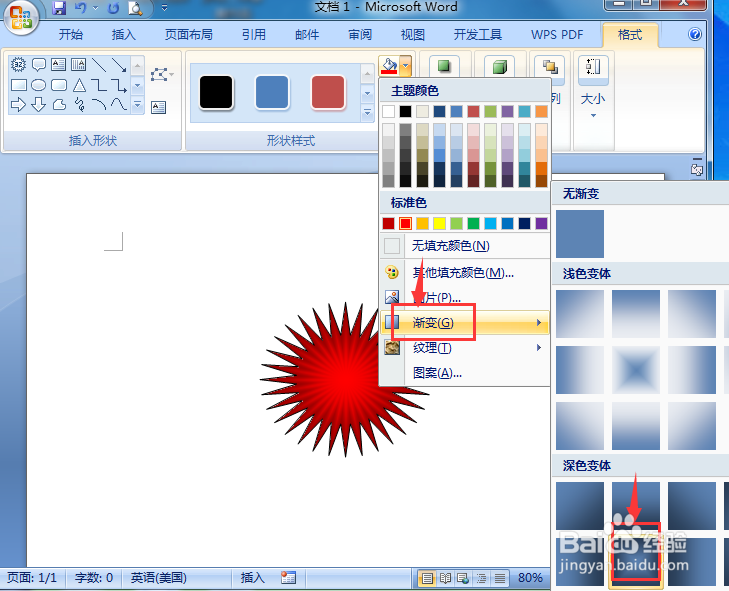The width and height of the screenshot is (729, 591).
Task: Switch to the 插入 tab
Action: [124, 34]
